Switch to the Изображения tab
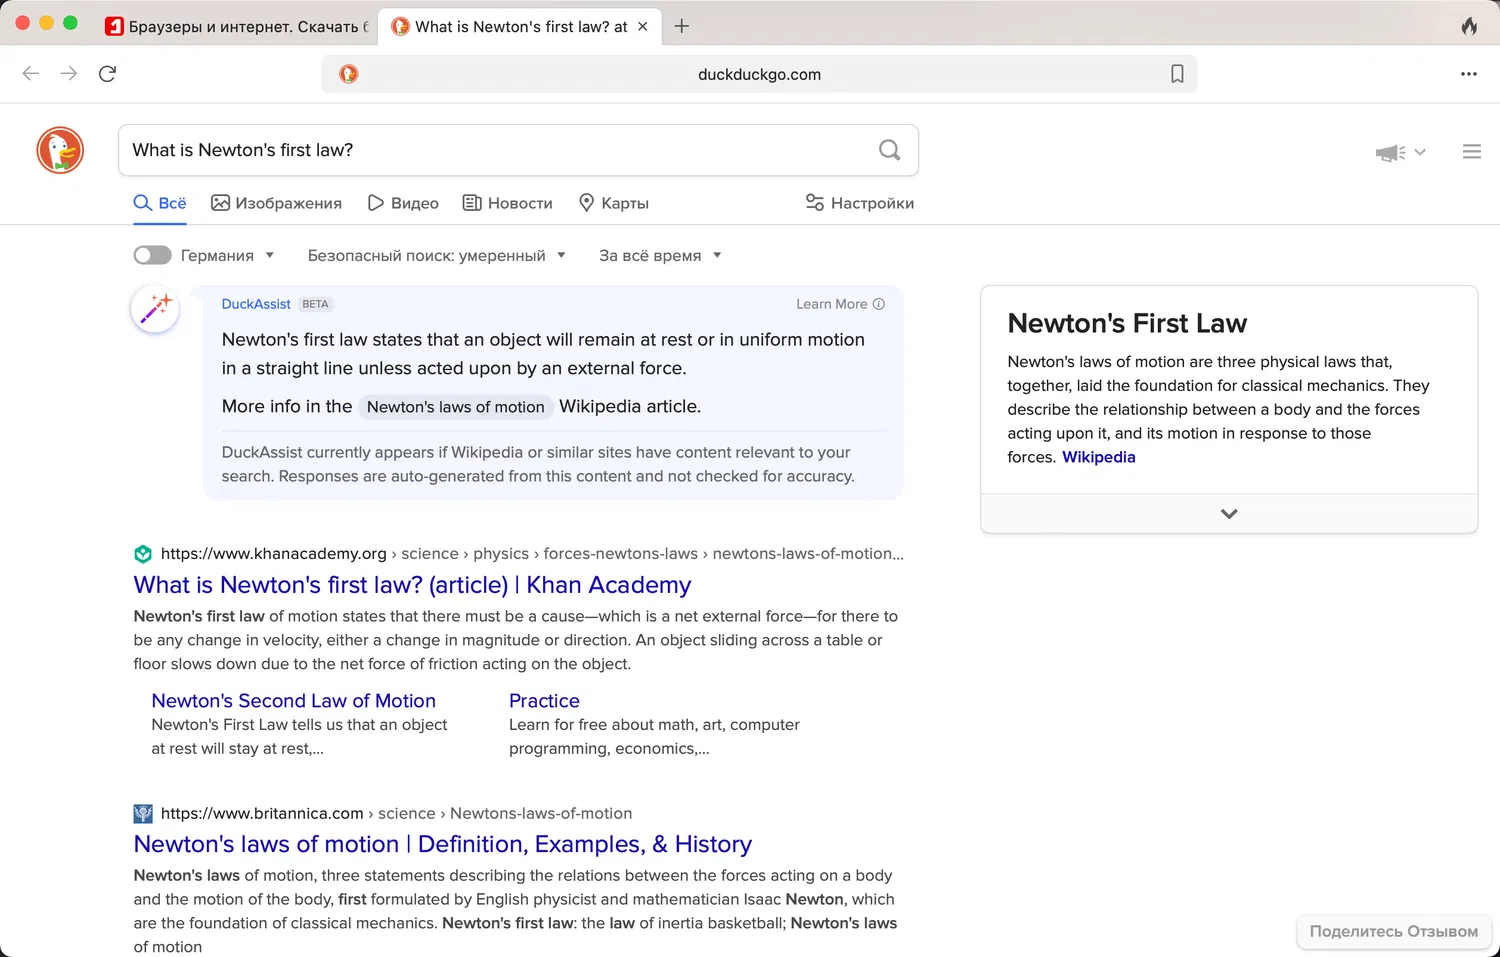The height and width of the screenshot is (957, 1500). (x=276, y=203)
